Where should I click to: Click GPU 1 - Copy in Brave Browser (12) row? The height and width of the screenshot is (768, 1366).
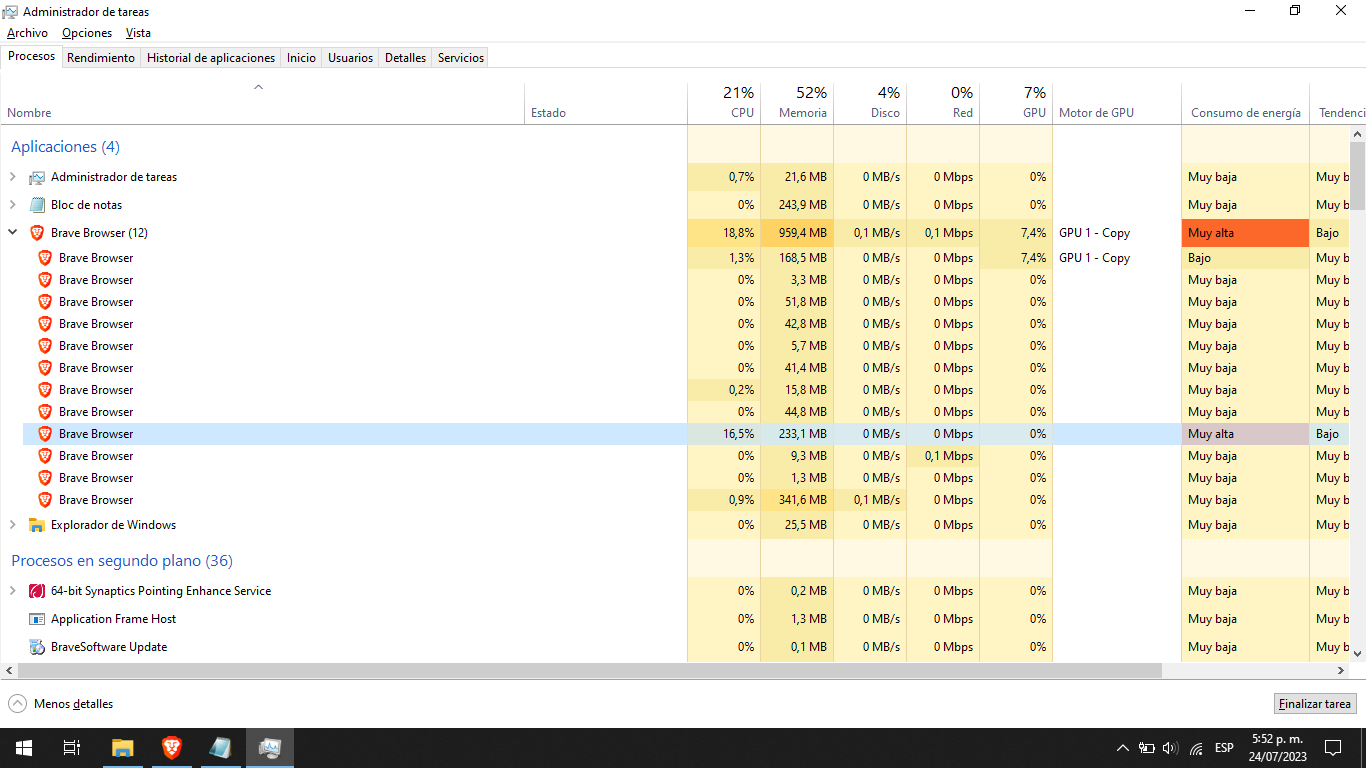pos(1094,233)
